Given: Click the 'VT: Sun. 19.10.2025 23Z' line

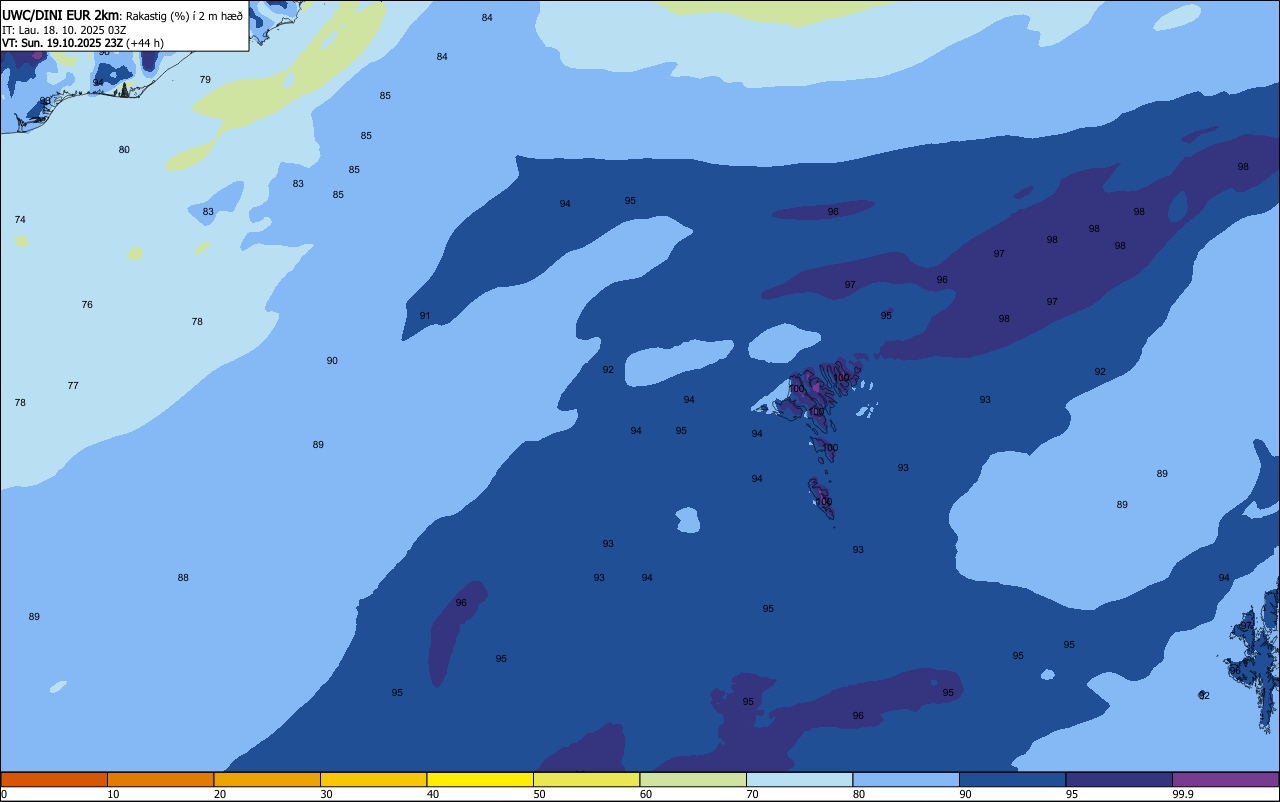Looking at the screenshot, I should [x=63, y=43].
